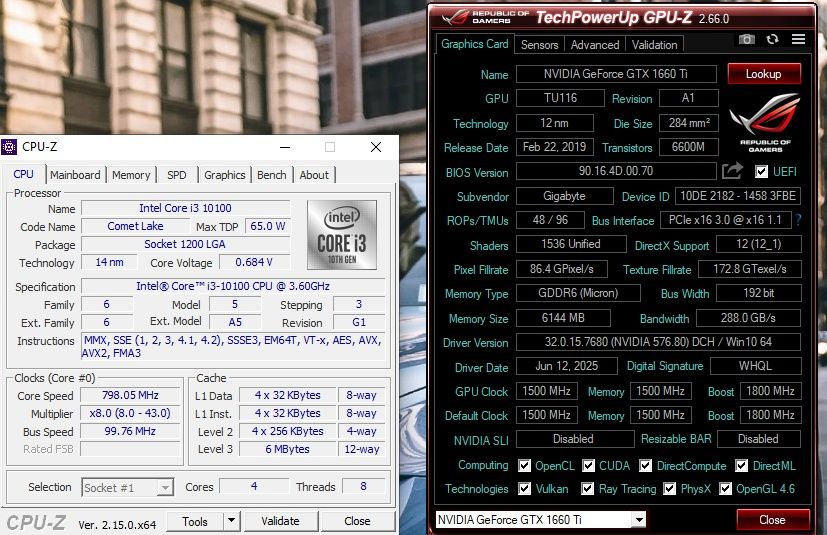Image resolution: width=827 pixels, height=535 pixels.
Task: Take a screenshot with GPU-Z camera icon
Action: [x=746, y=40]
